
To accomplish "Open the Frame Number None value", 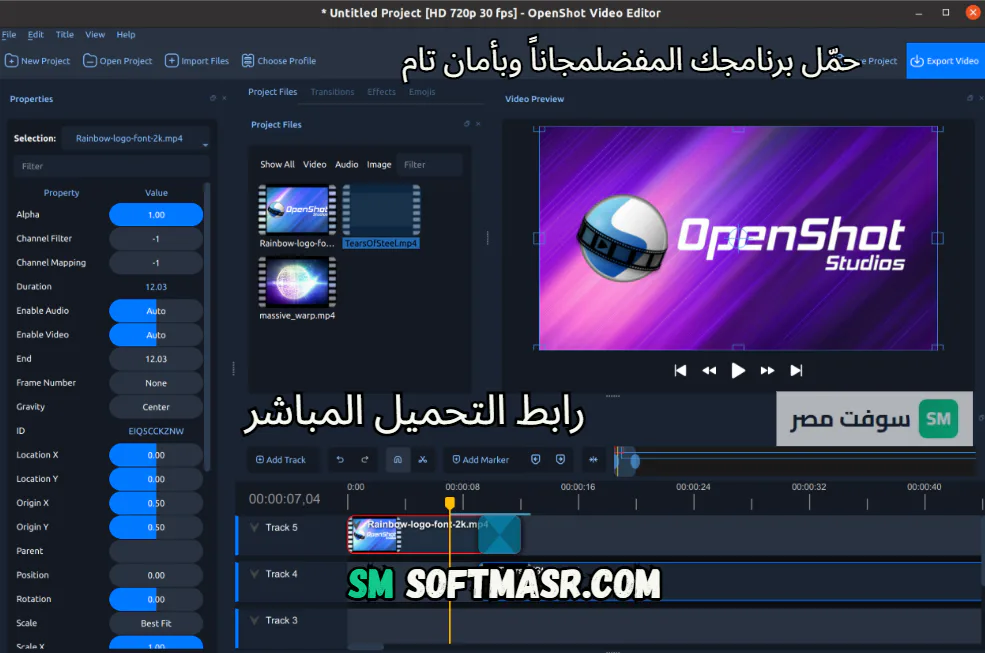I will coord(156,383).
